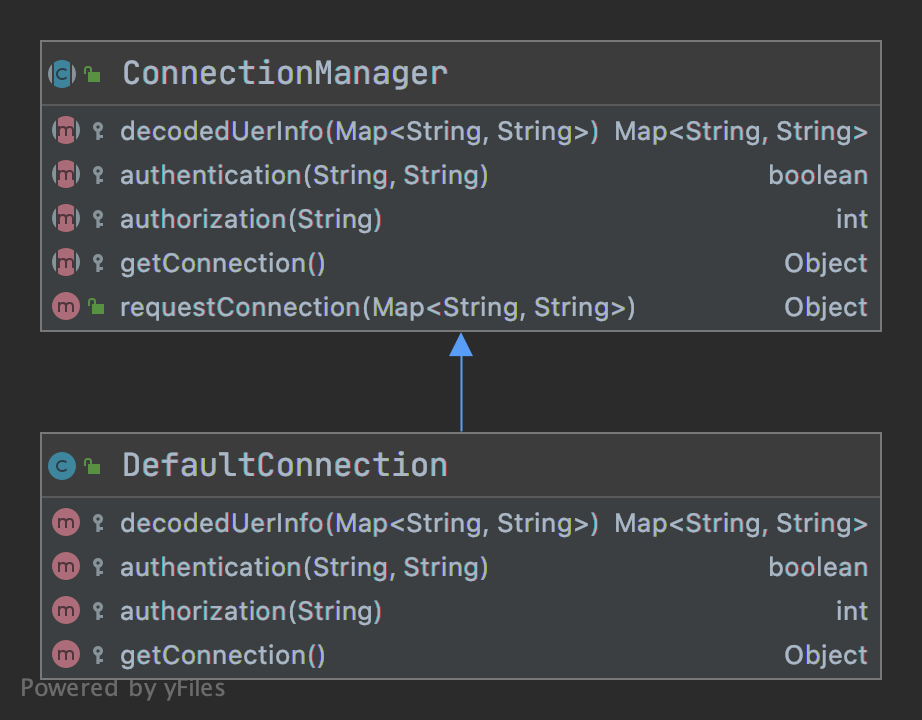The image size is (922, 720).
Task: Click the class icon beside DefaultConnection
Action: tap(62, 466)
